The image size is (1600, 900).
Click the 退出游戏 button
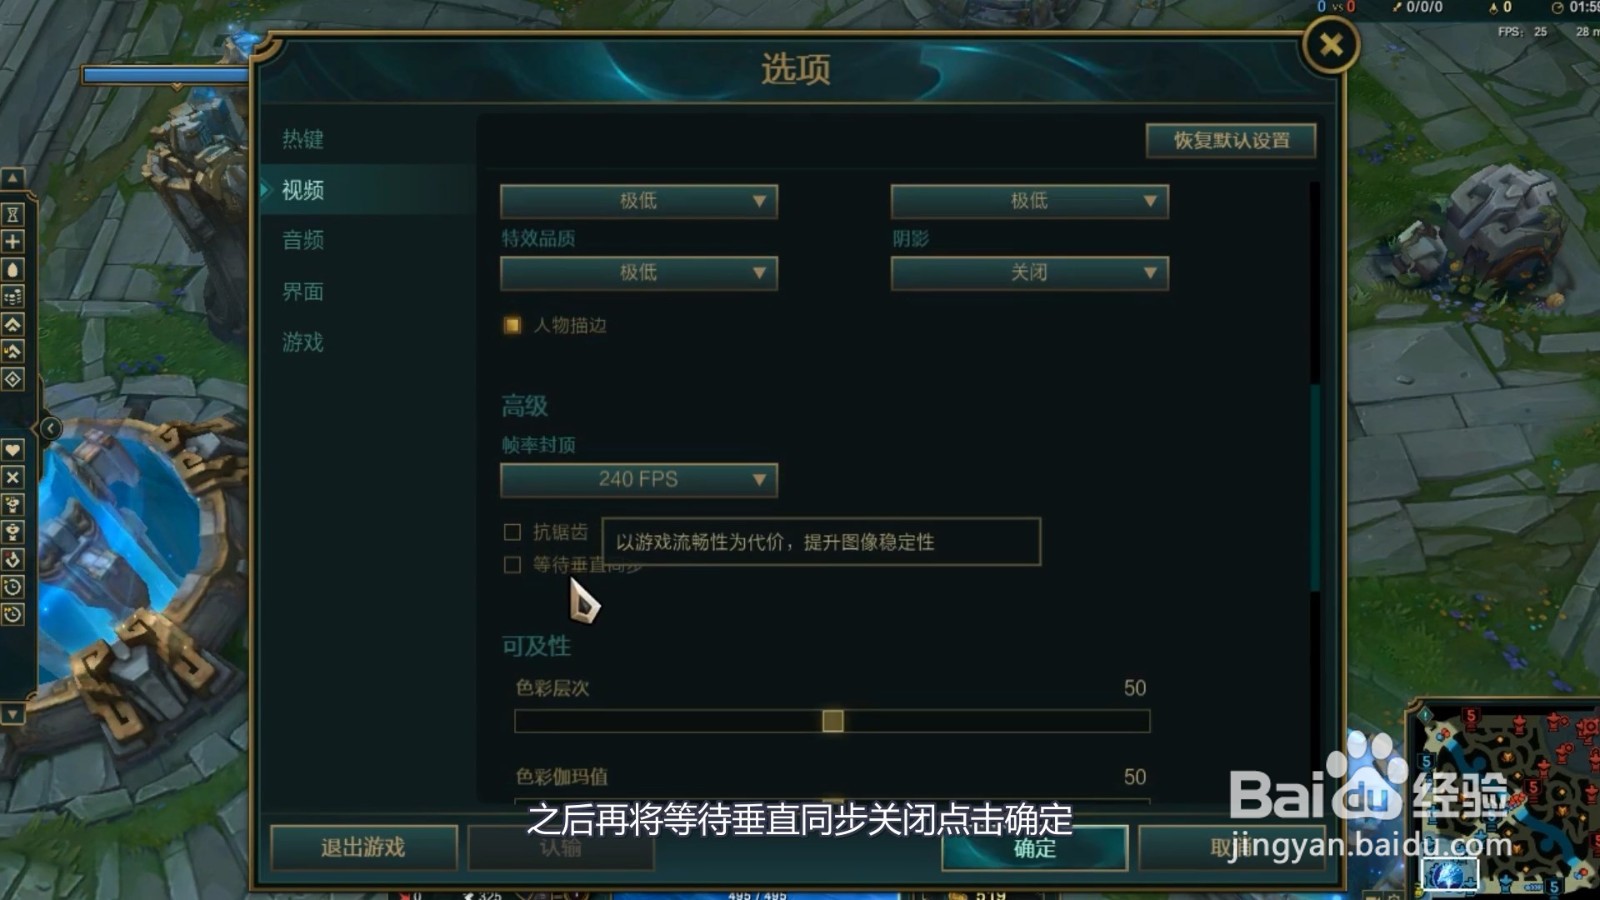pos(364,848)
